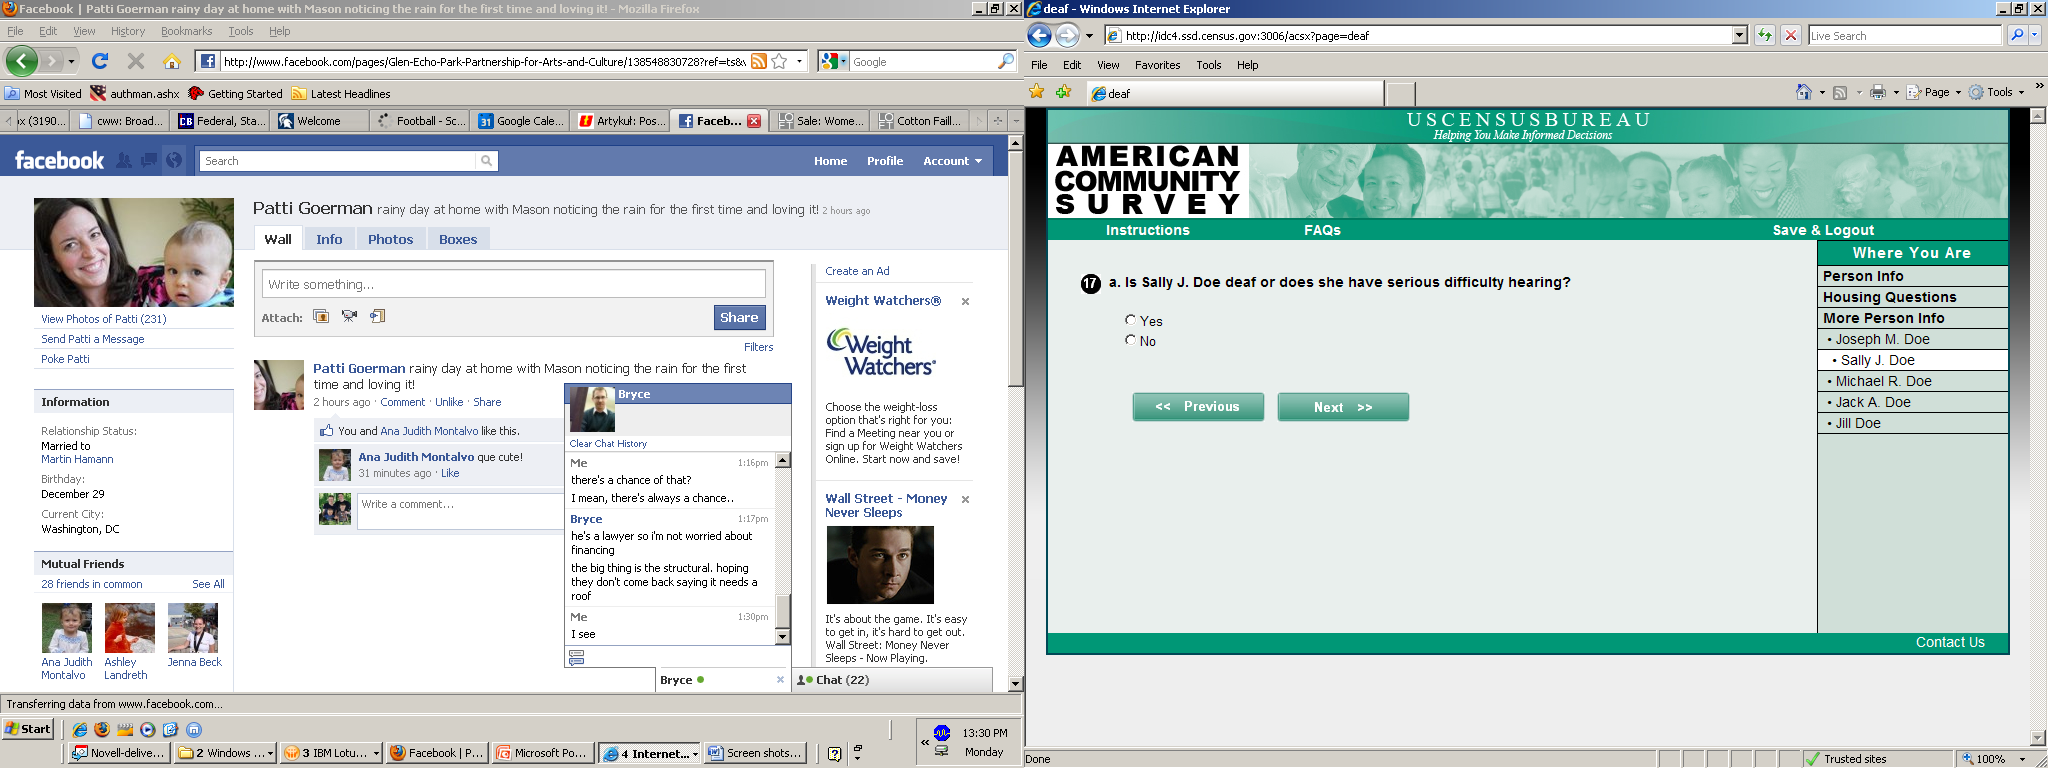The image size is (2048, 768).
Task: Open the Boxes tab on Patti's profile
Action: [x=458, y=239]
